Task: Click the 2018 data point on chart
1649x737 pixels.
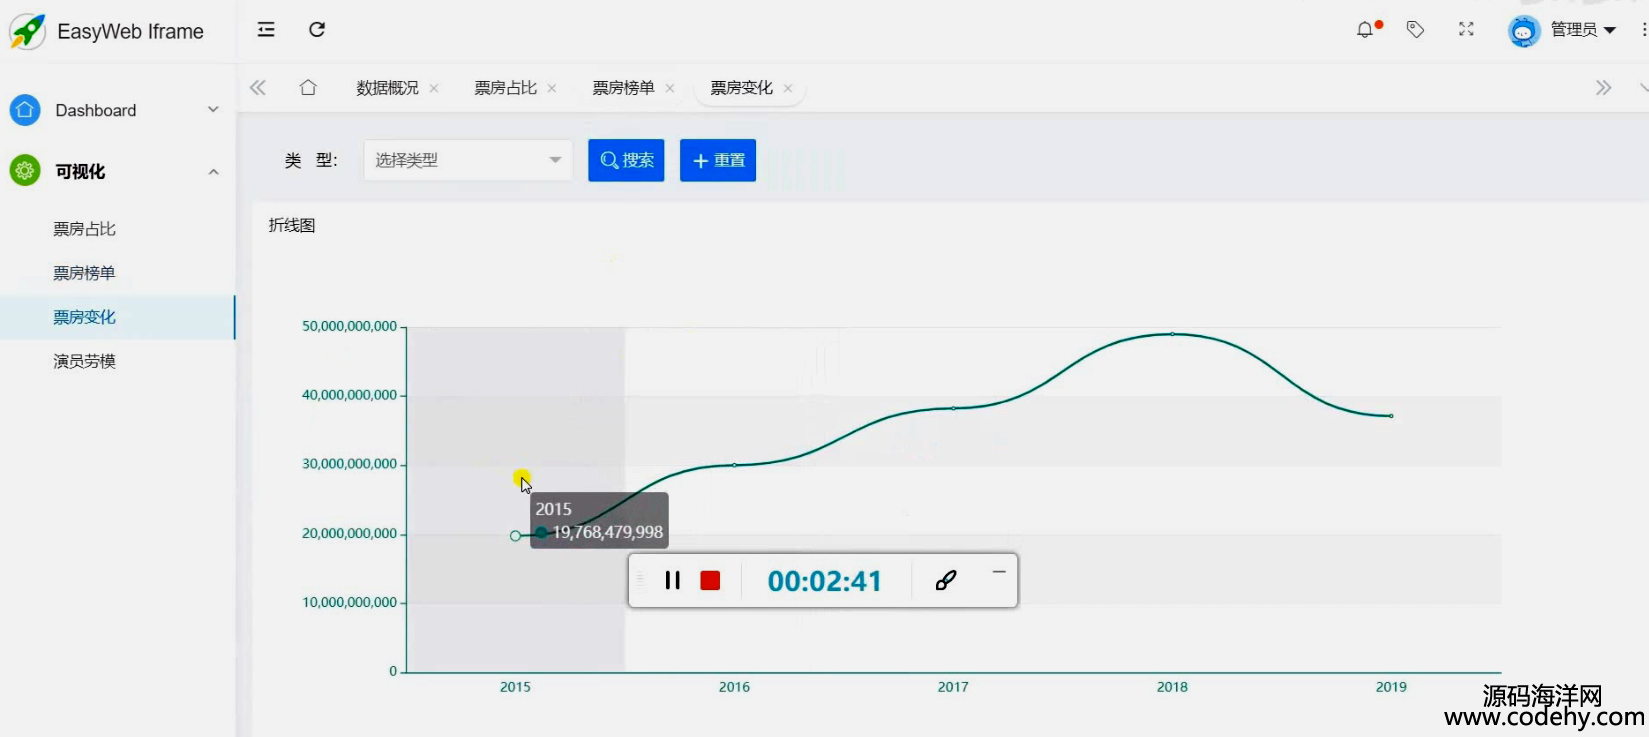Action: pyautogui.click(x=1172, y=334)
